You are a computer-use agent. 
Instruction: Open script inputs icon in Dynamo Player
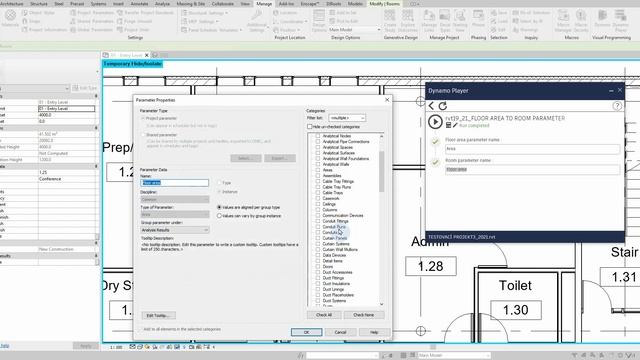click(x=448, y=126)
